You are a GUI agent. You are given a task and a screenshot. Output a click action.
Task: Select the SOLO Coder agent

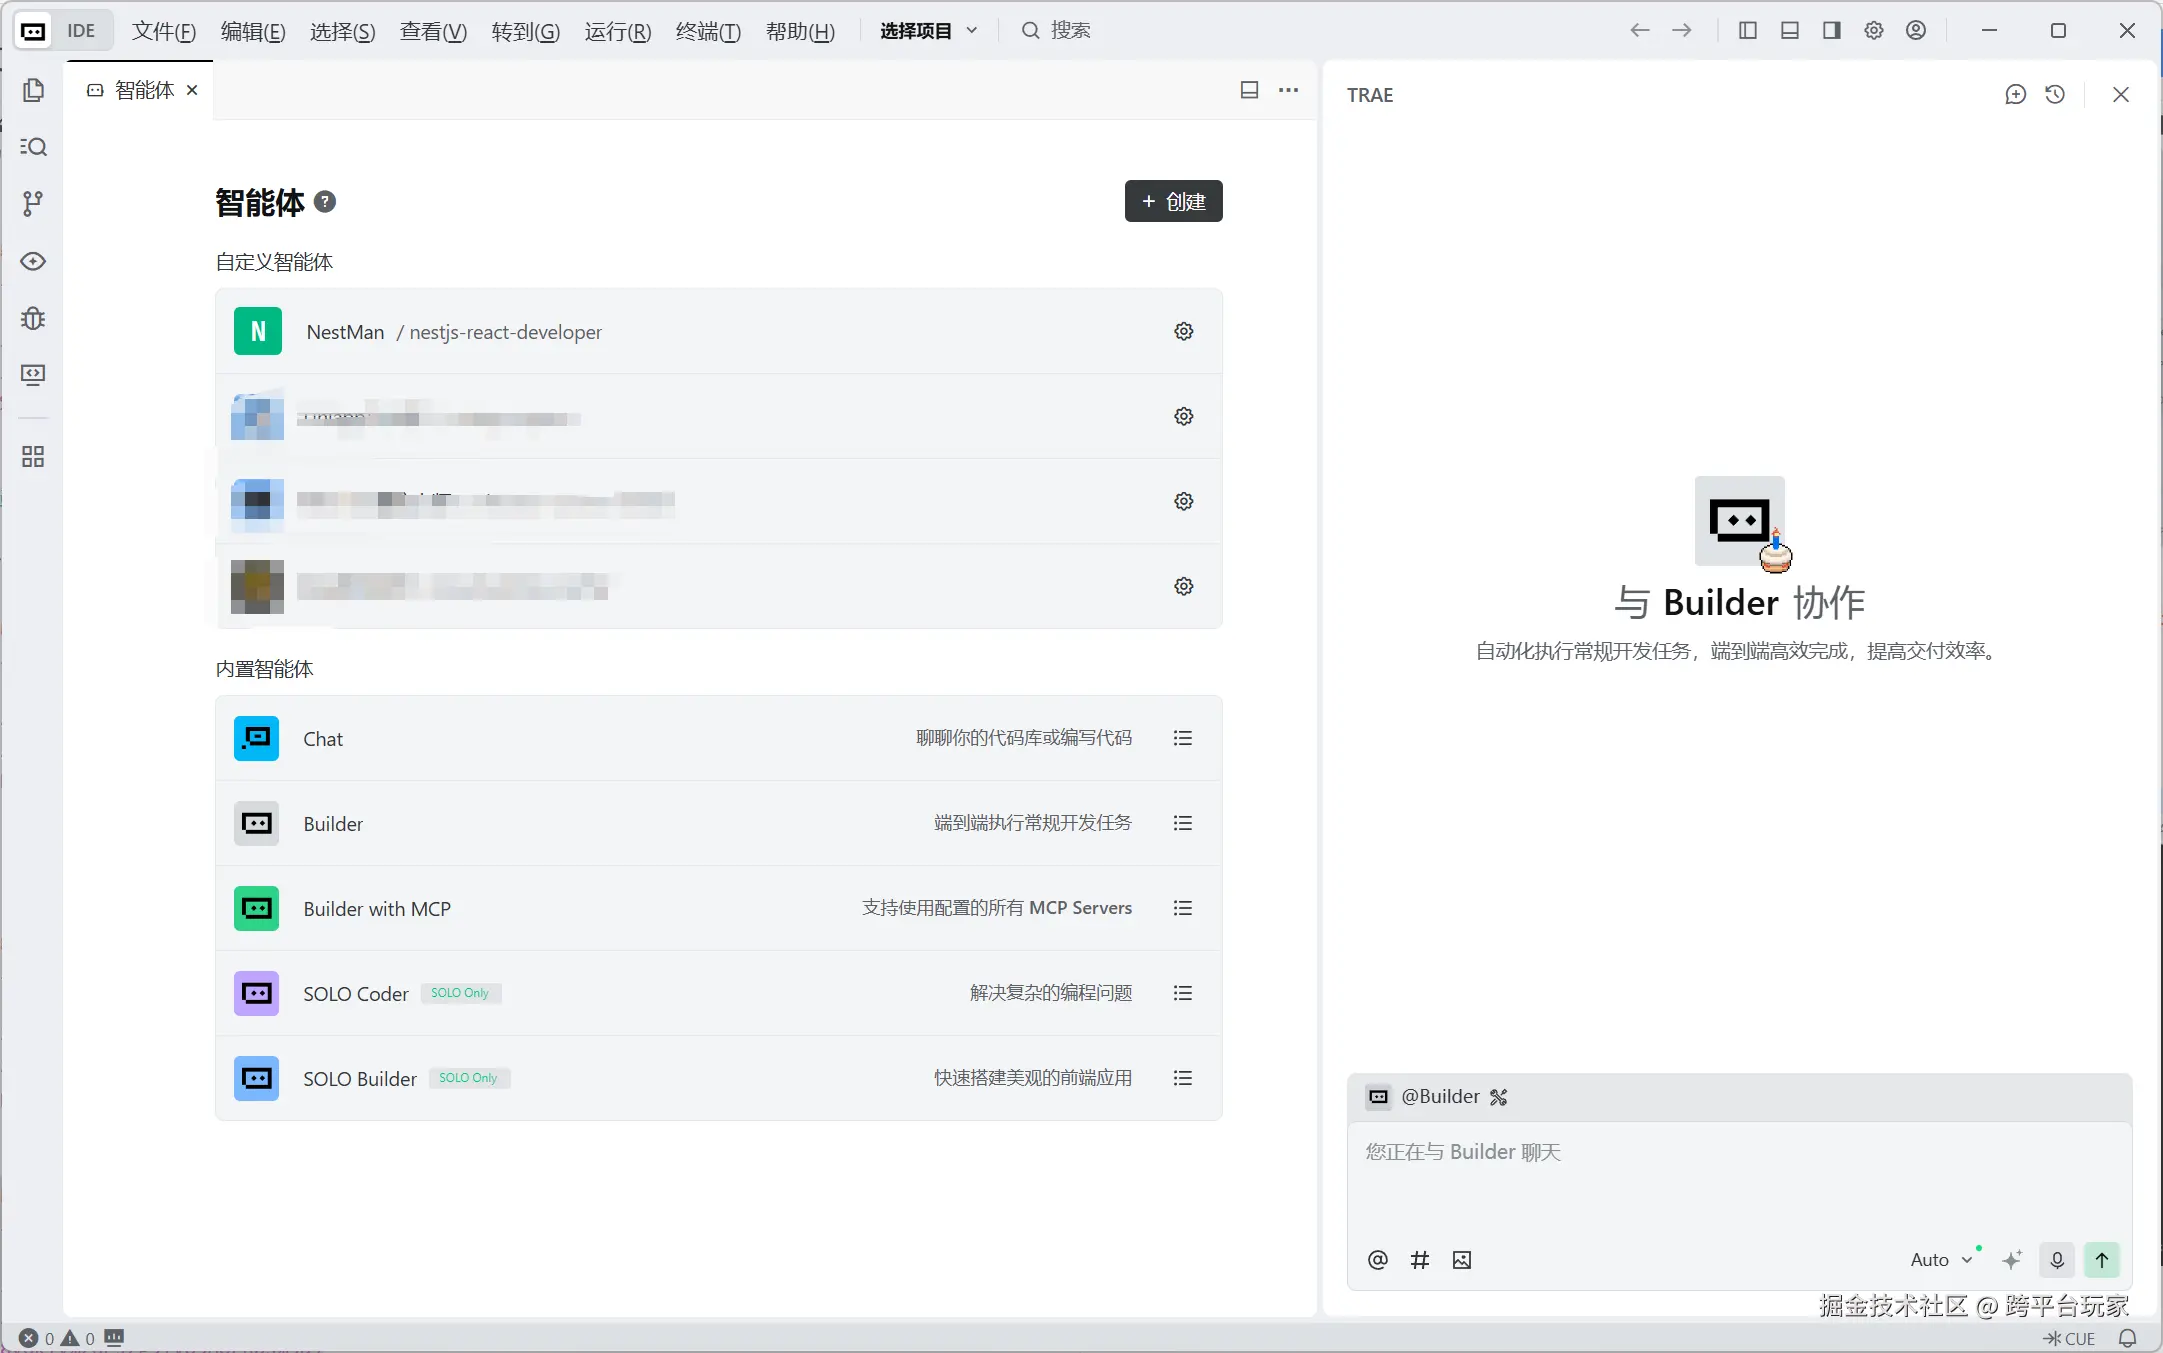719,993
